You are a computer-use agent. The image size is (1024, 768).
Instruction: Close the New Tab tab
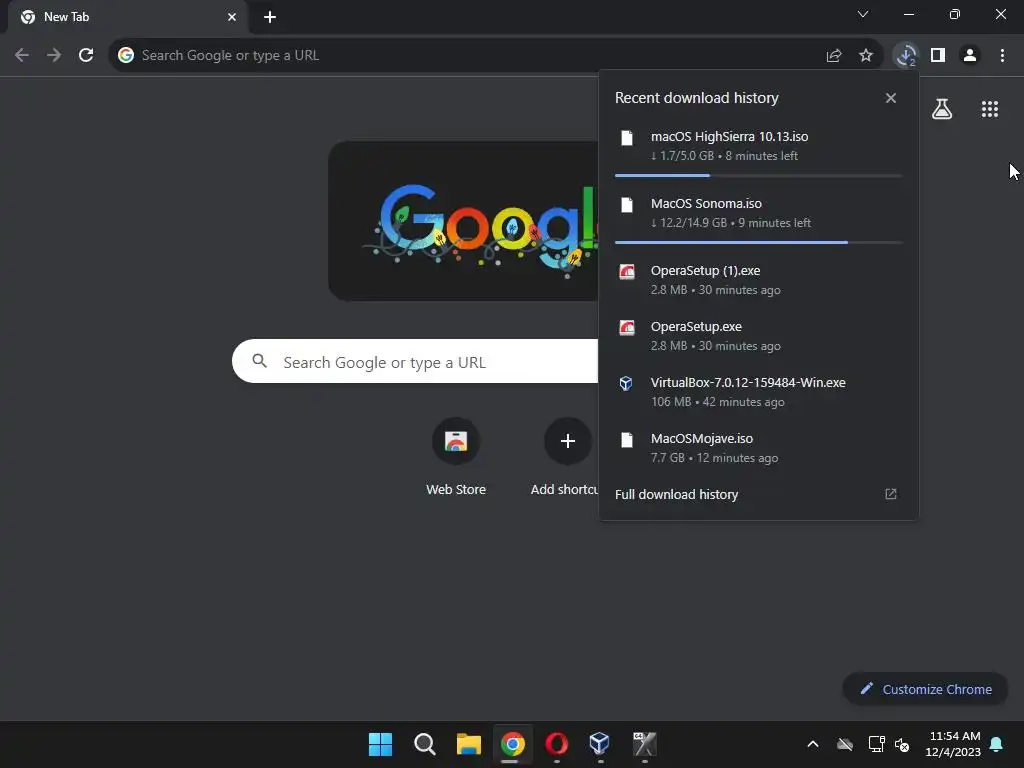232,17
